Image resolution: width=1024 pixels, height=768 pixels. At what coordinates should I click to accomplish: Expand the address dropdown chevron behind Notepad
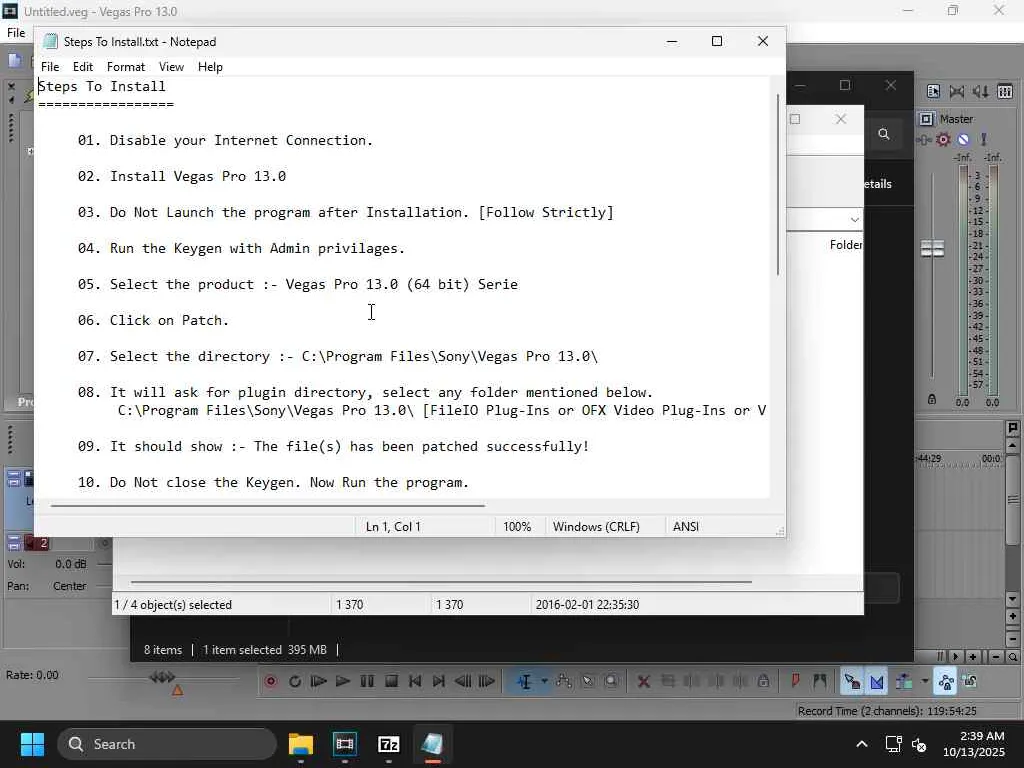coord(854,219)
